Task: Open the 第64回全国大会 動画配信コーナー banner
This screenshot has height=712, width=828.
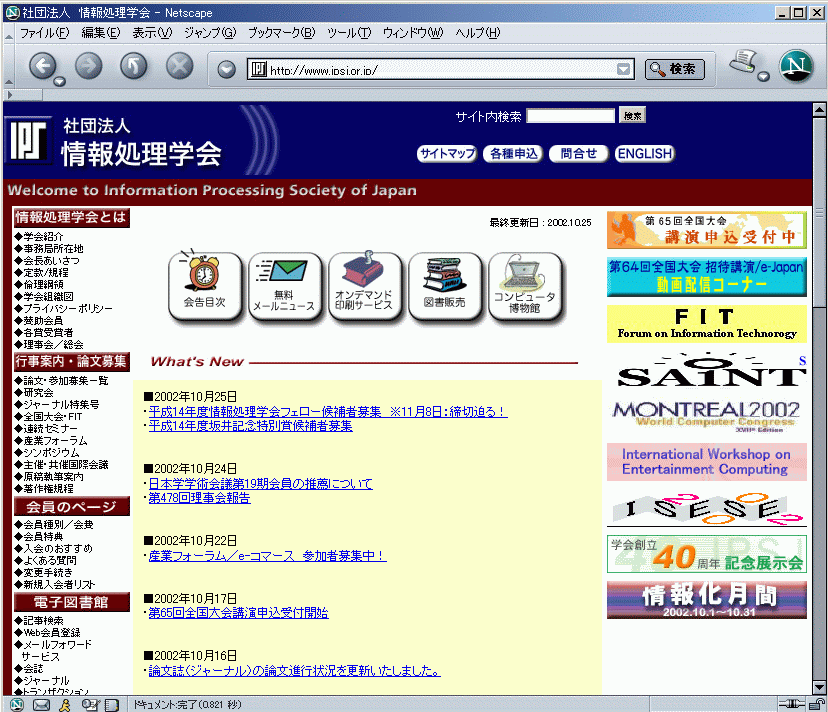Action: (x=707, y=276)
